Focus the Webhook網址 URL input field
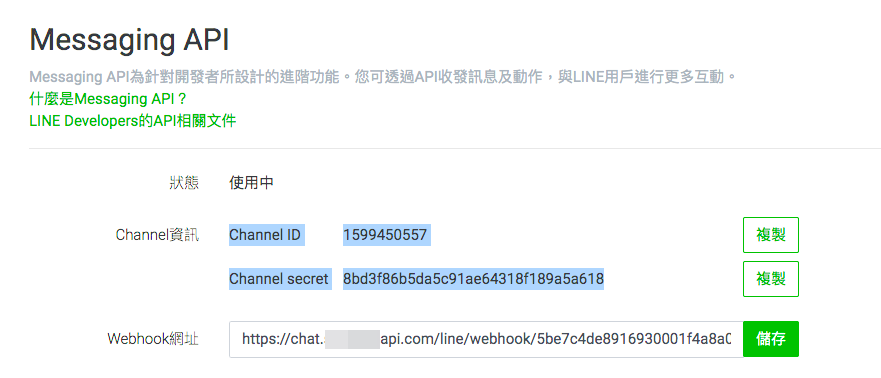The height and width of the screenshot is (378, 881). [486, 339]
